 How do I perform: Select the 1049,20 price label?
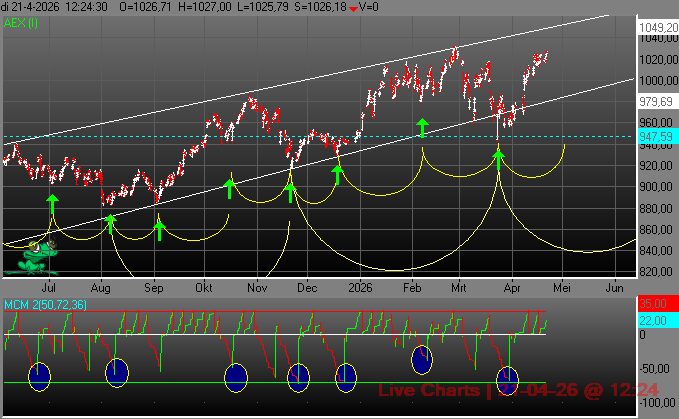656,27
